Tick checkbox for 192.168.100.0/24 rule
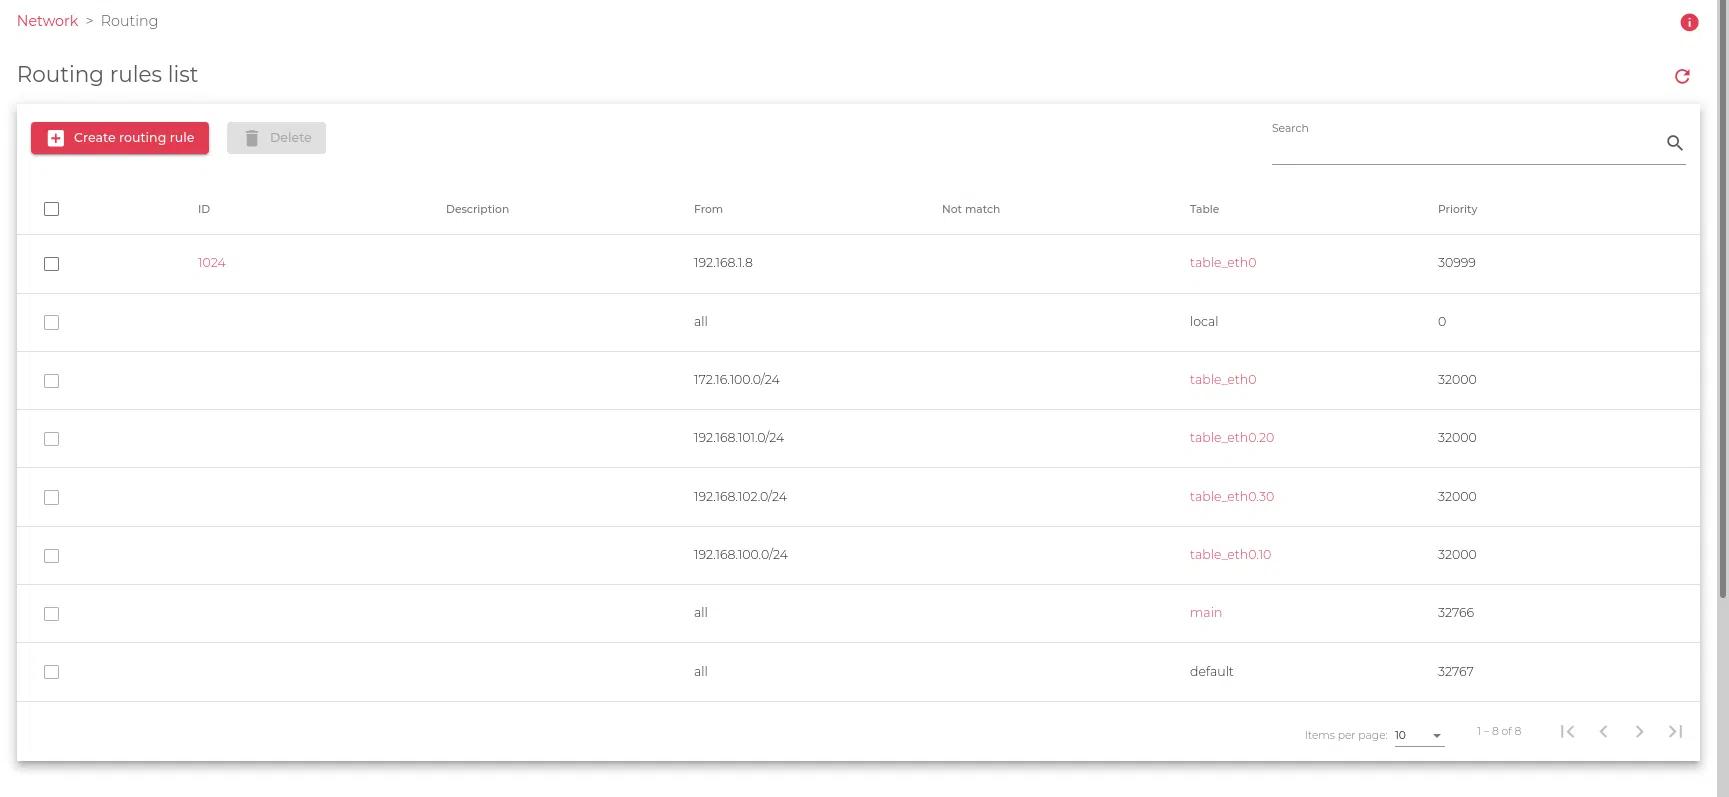Viewport: 1729px width, 797px height. coord(52,556)
